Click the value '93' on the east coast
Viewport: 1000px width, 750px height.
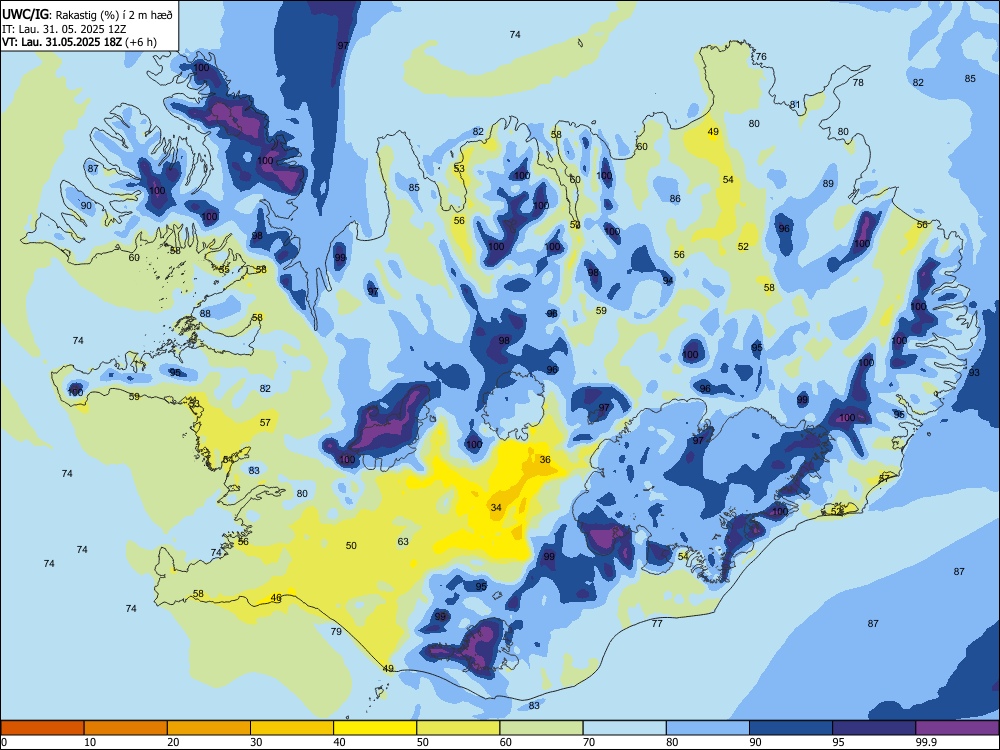(974, 372)
